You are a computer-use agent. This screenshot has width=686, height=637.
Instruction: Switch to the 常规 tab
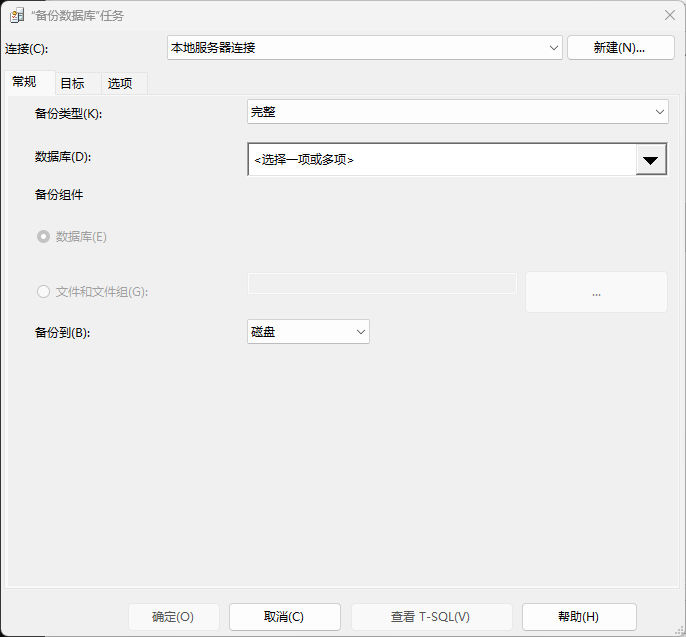pyautogui.click(x=25, y=83)
